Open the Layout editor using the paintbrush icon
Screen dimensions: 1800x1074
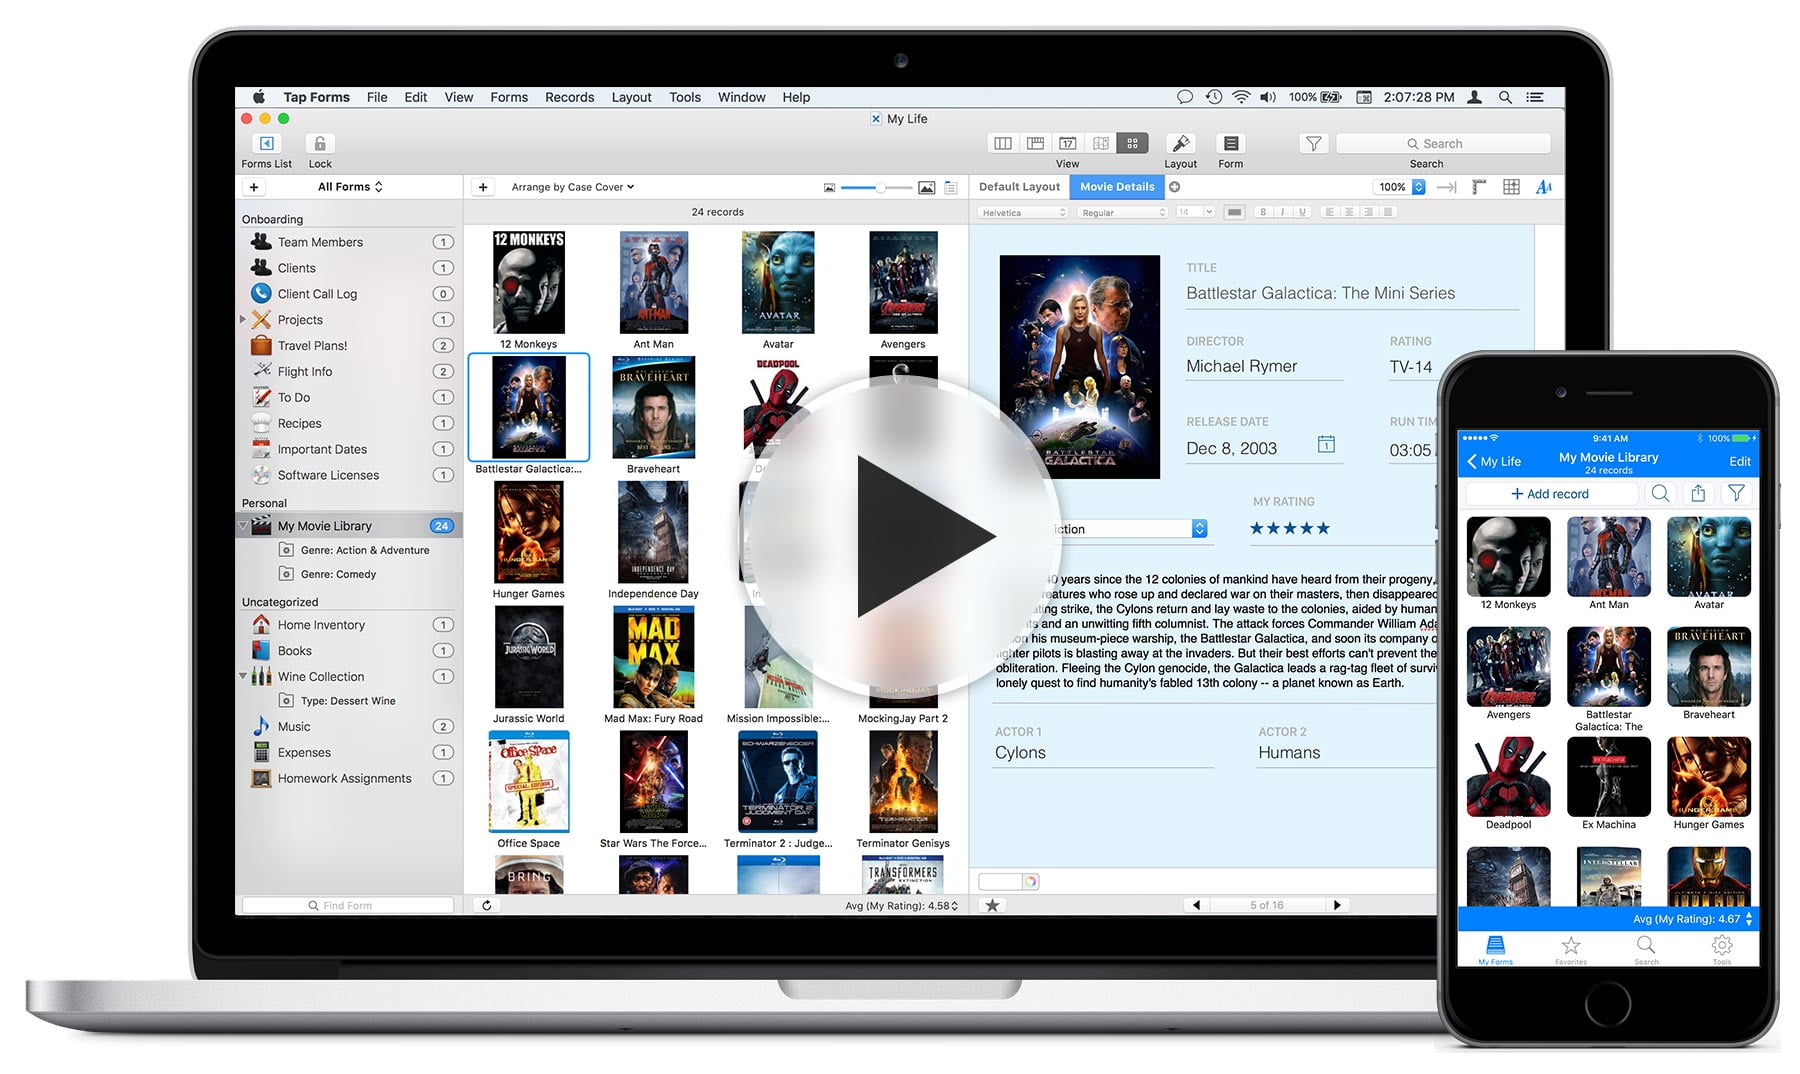tap(1180, 143)
